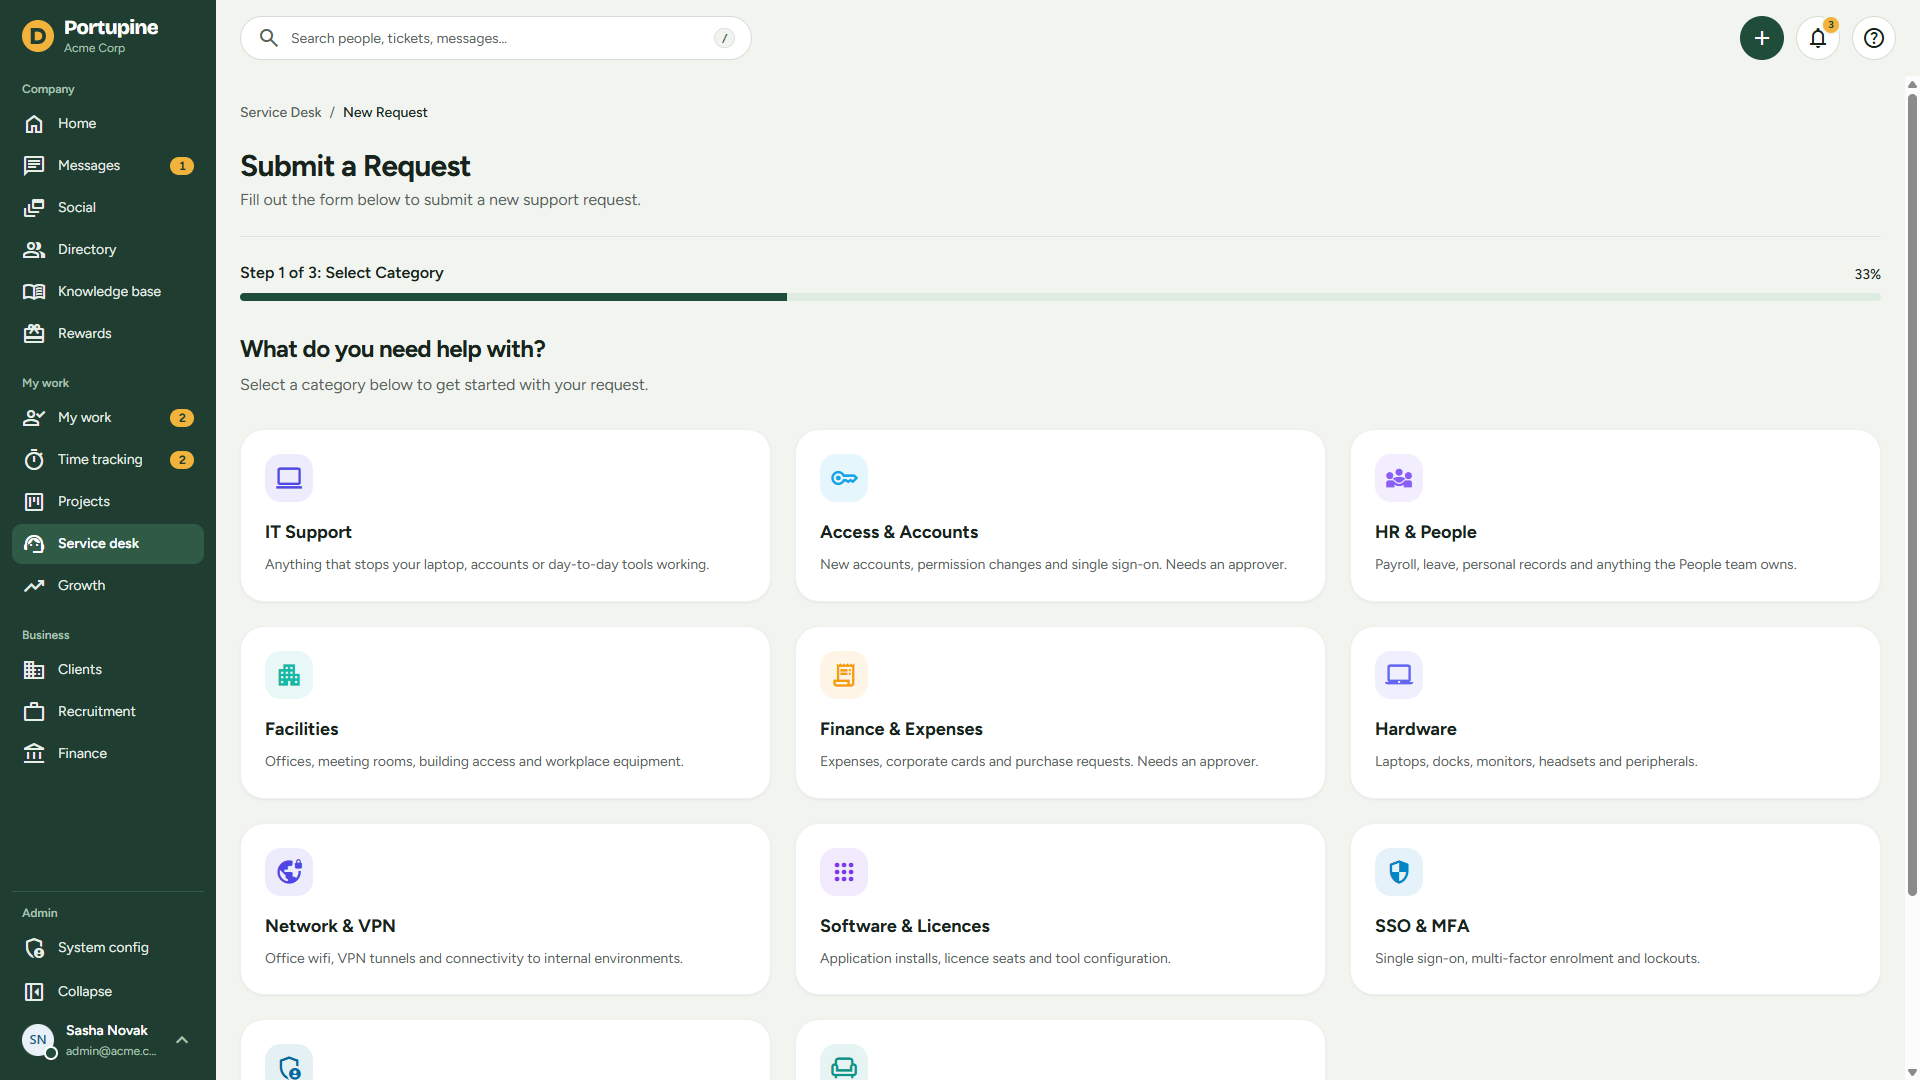Image resolution: width=1920 pixels, height=1080 pixels.
Task: Navigate to Projects
Action: (108, 502)
